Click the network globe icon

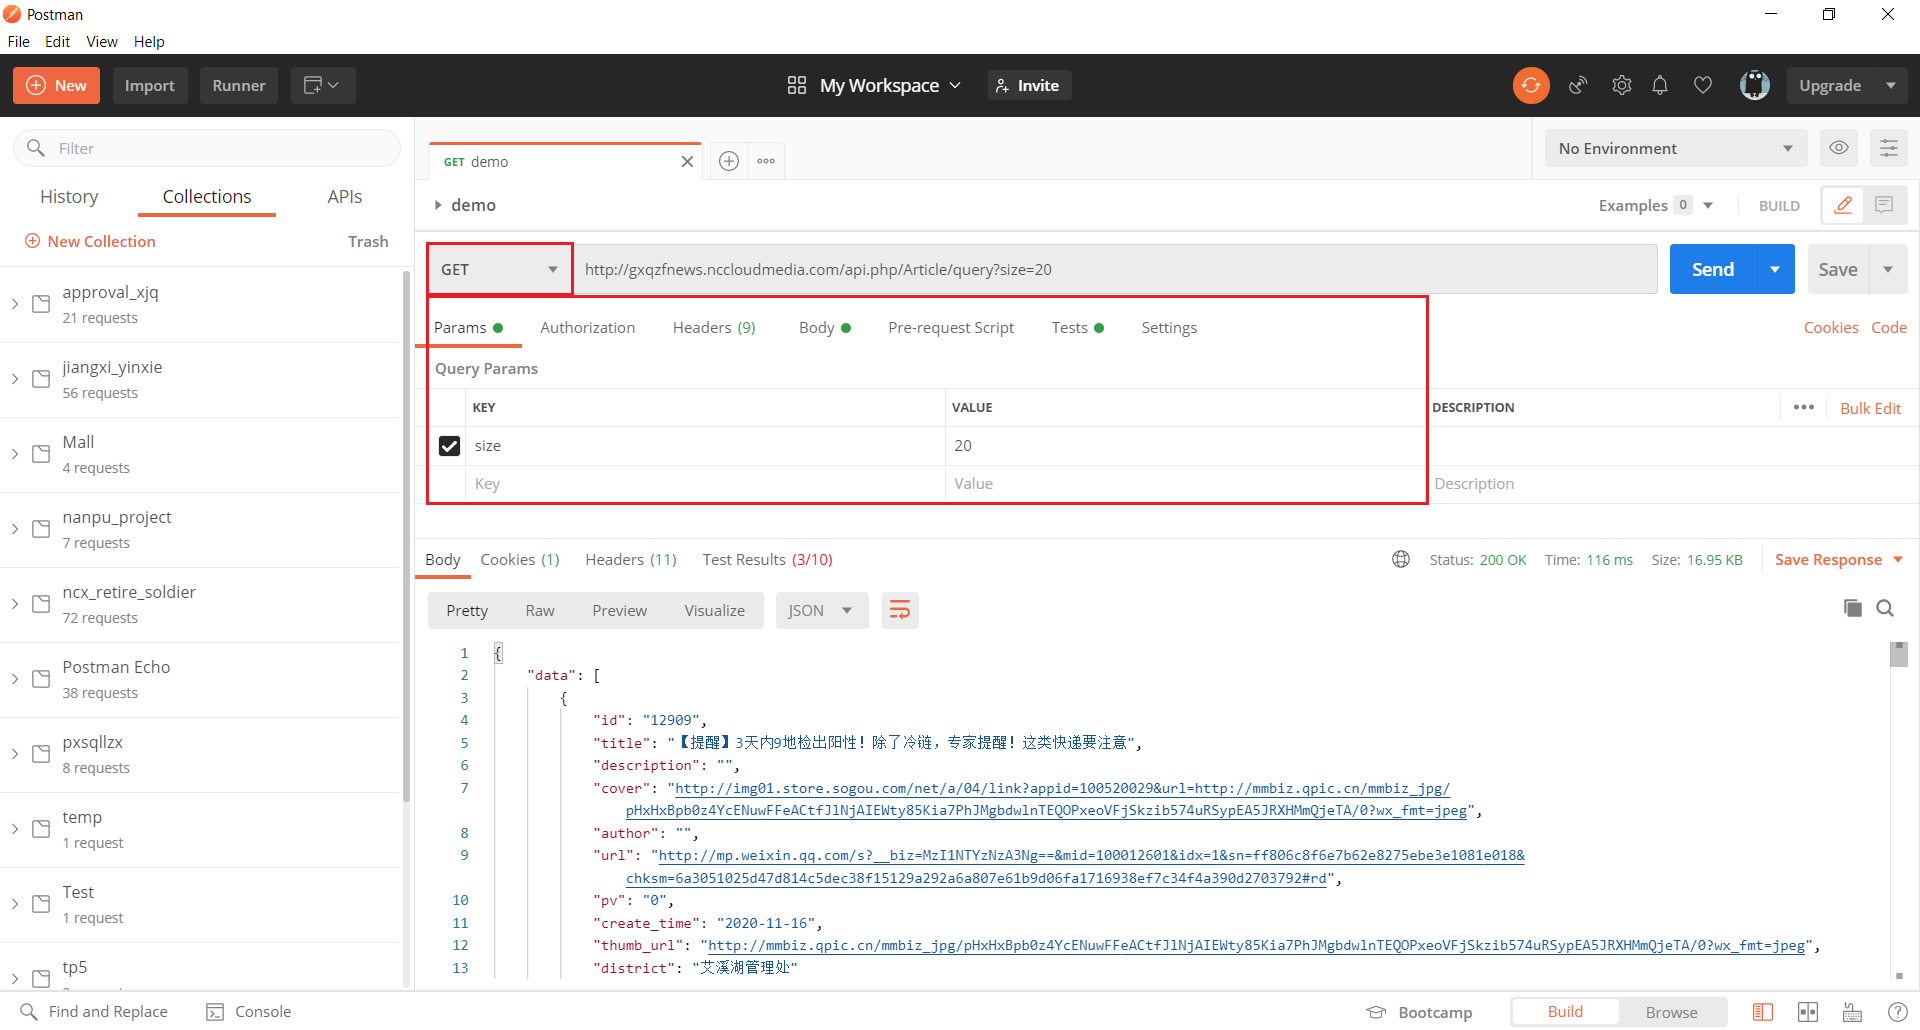(1401, 560)
